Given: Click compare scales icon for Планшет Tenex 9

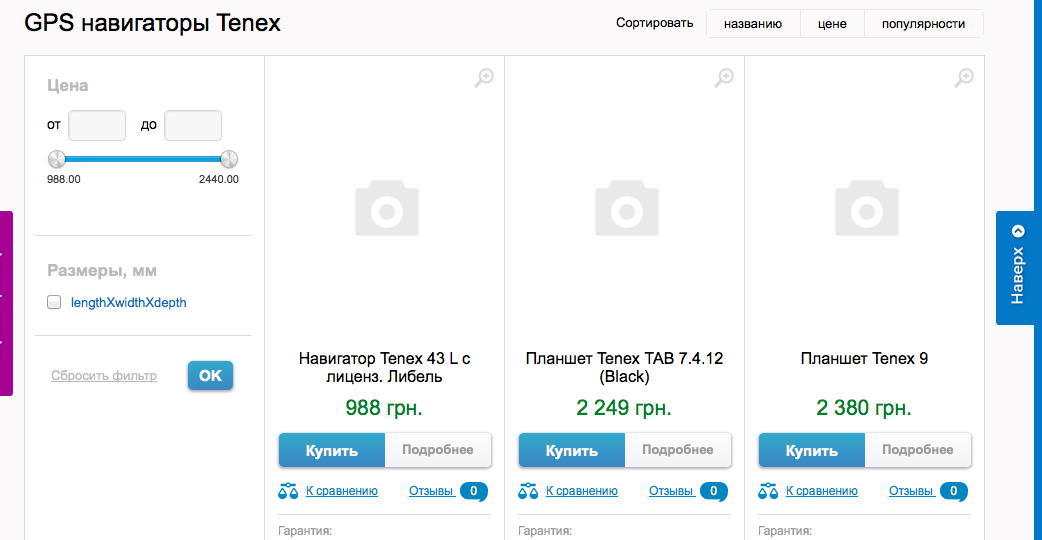Looking at the screenshot, I should click(x=768, y=492).
